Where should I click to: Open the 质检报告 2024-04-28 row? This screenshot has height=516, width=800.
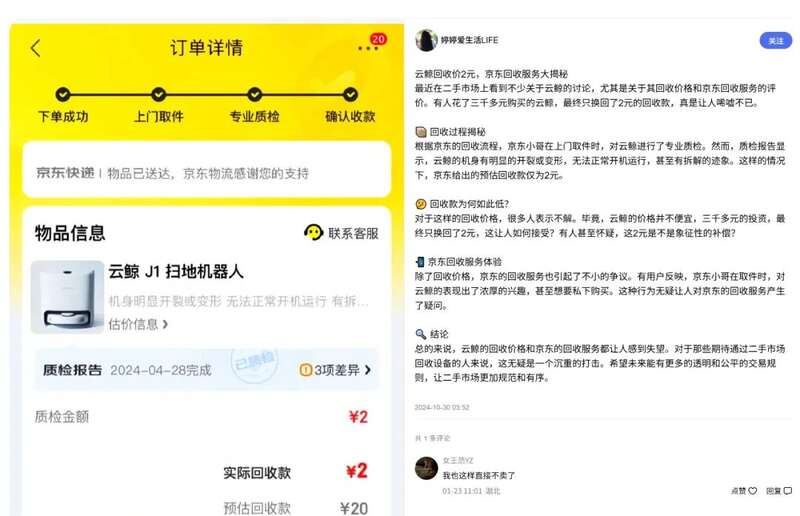pyautogui.click(x=207, y=370)
